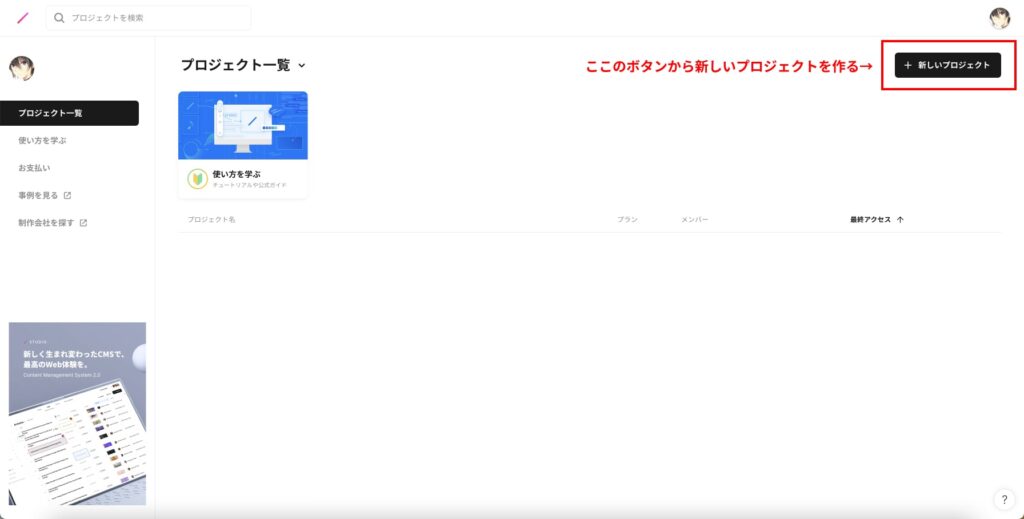Click external link icon beside 制作会社を探す

click(x=84, y=223)
